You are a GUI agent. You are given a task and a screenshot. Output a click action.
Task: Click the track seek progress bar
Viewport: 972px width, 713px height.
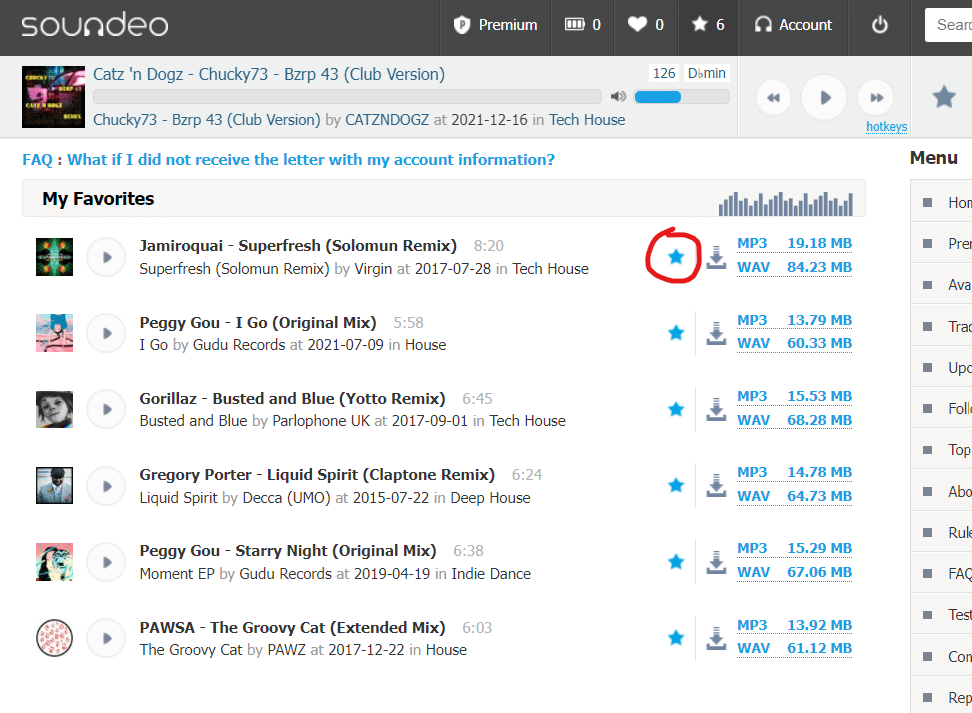coord(347,97)
